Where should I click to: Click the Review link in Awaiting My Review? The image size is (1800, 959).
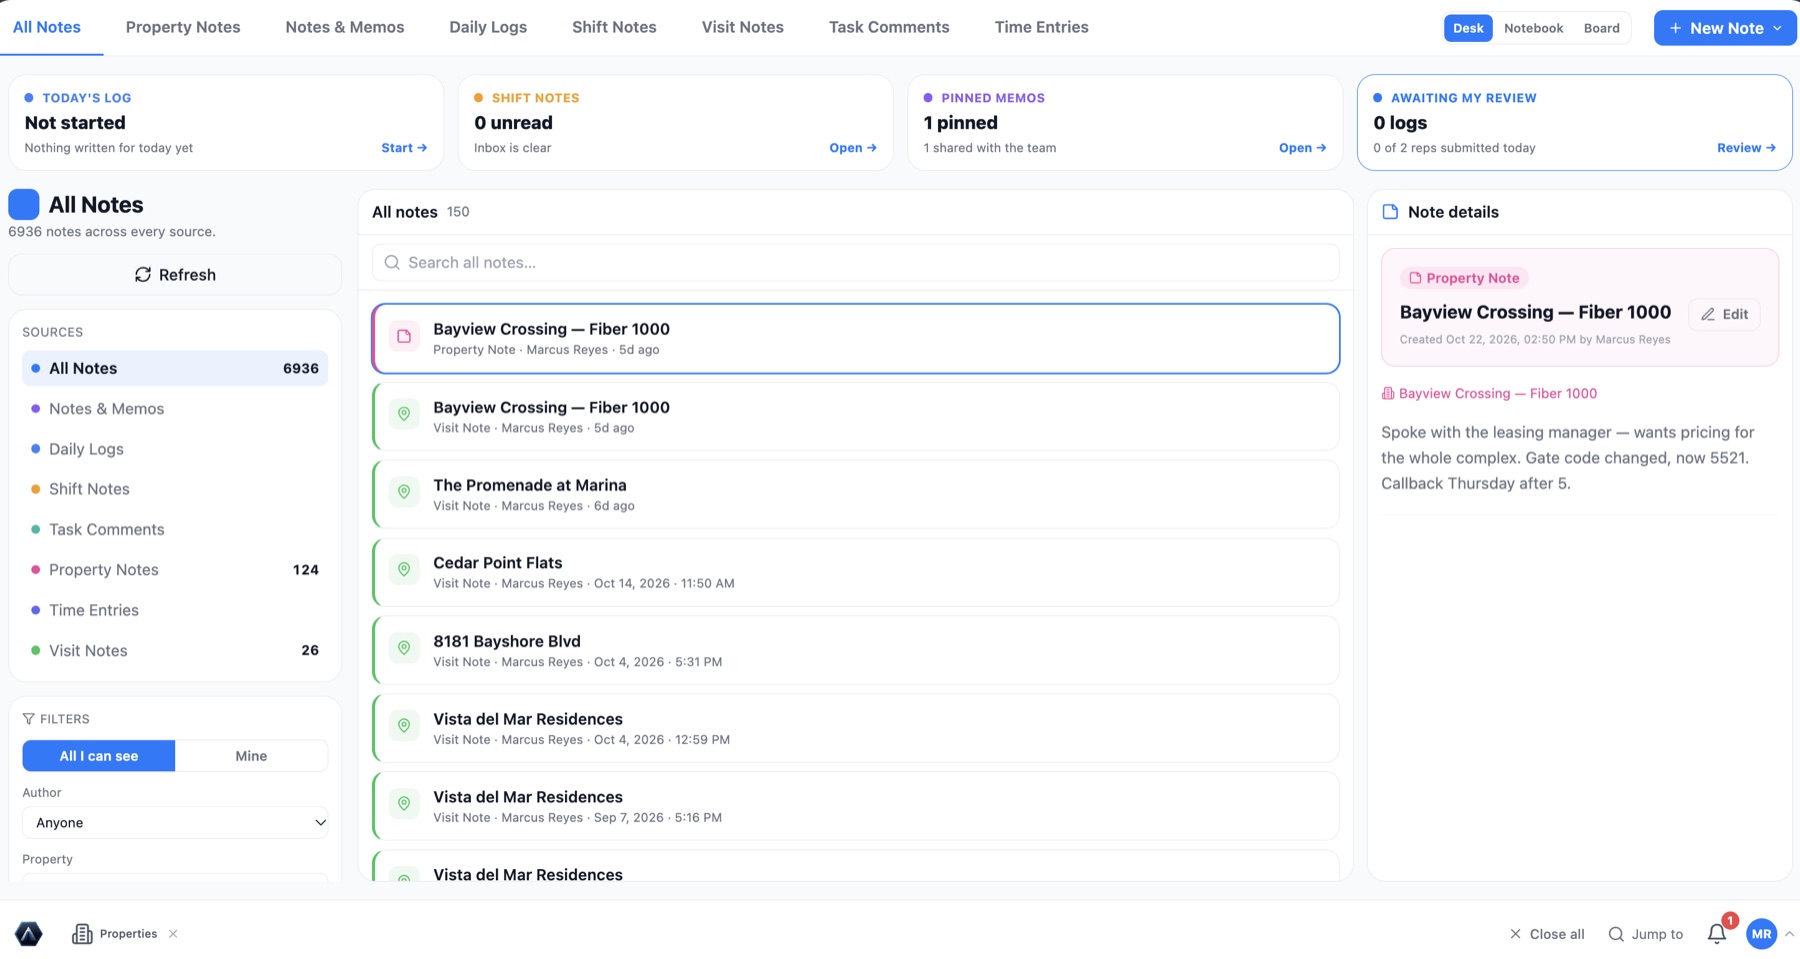point(1746,148)
